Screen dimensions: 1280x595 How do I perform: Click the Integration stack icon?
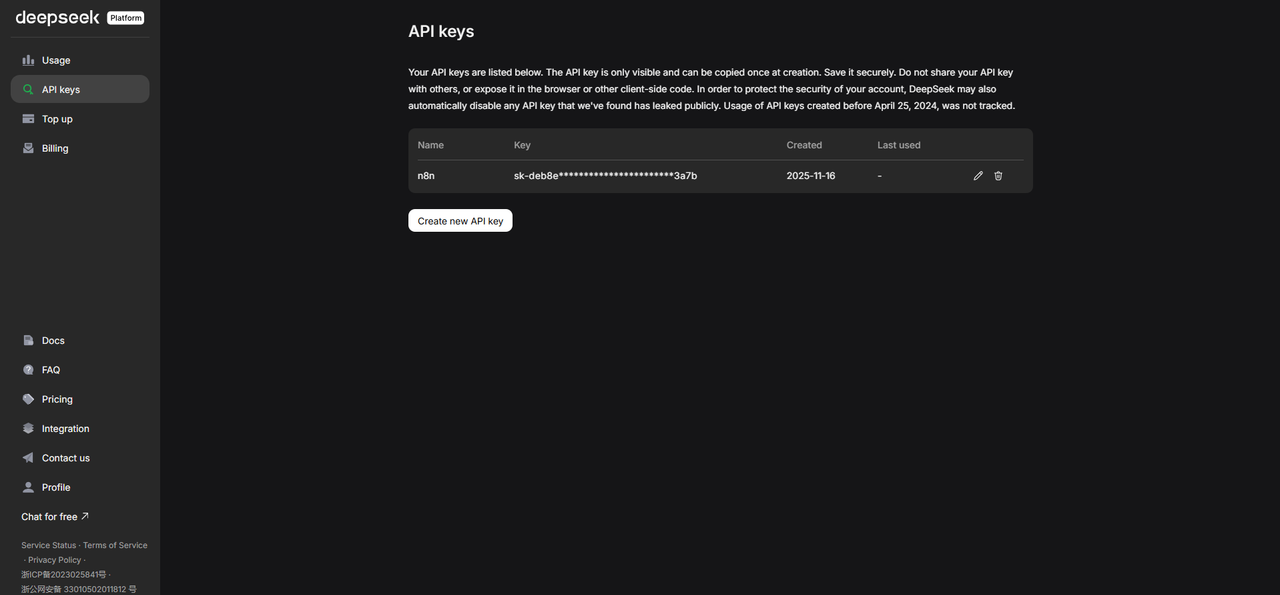(x=28, y=428)
